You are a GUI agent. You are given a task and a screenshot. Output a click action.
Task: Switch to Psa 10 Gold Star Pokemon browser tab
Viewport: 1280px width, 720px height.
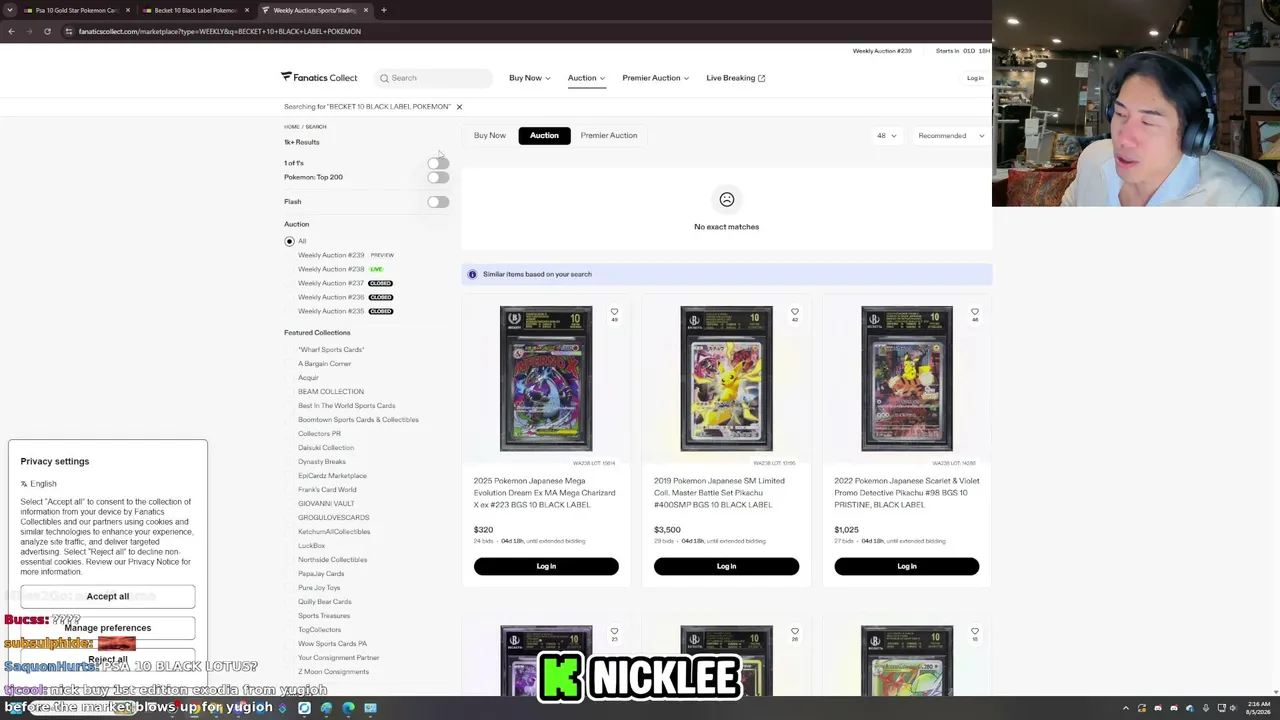[74, 10]
